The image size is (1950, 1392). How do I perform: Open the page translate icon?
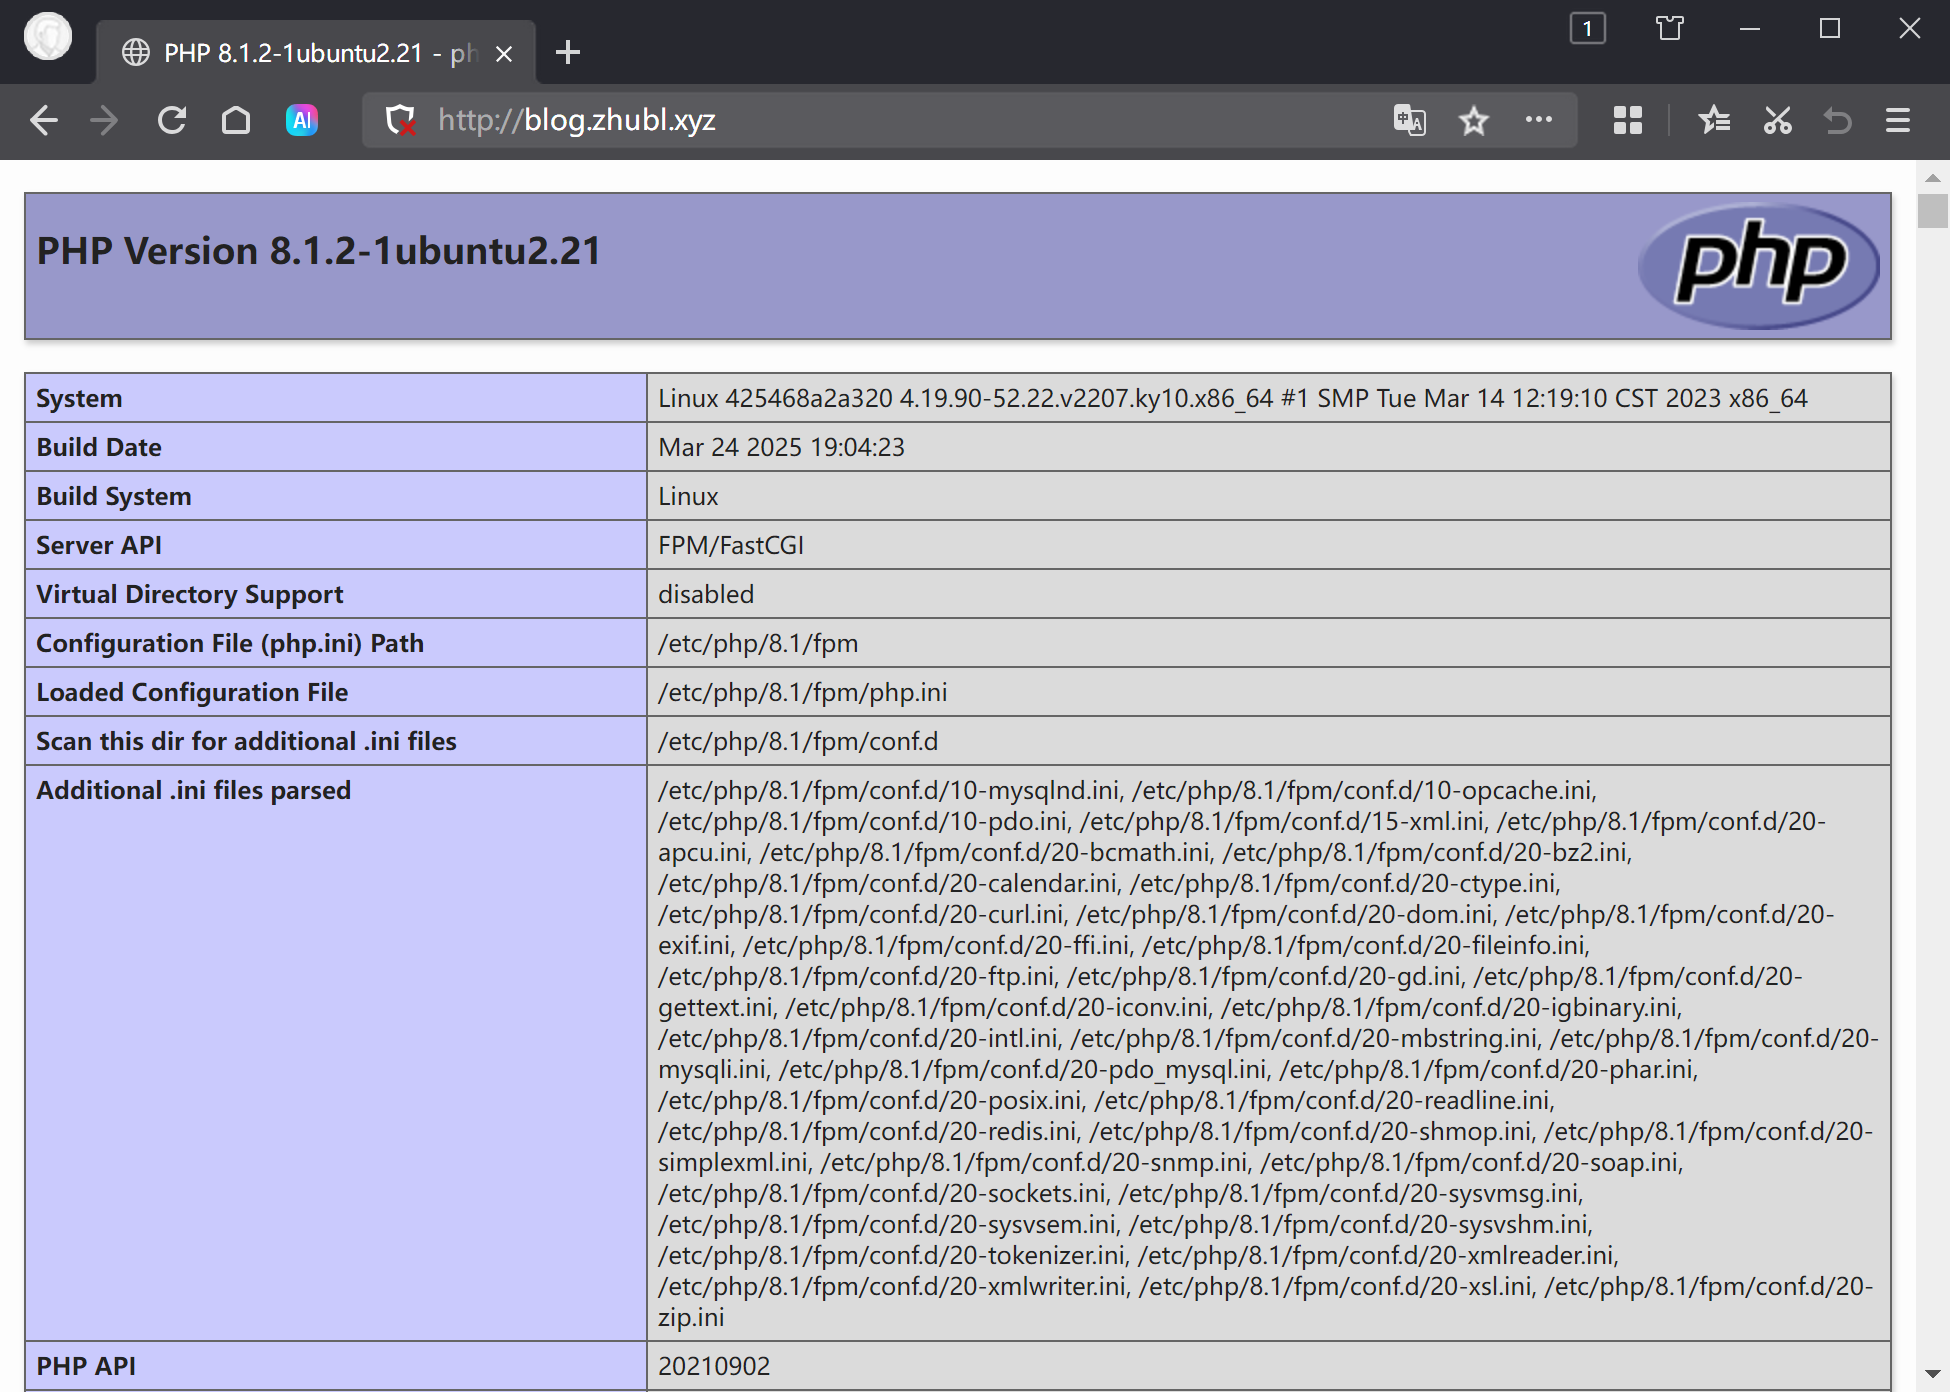(x=1410, y=120)
